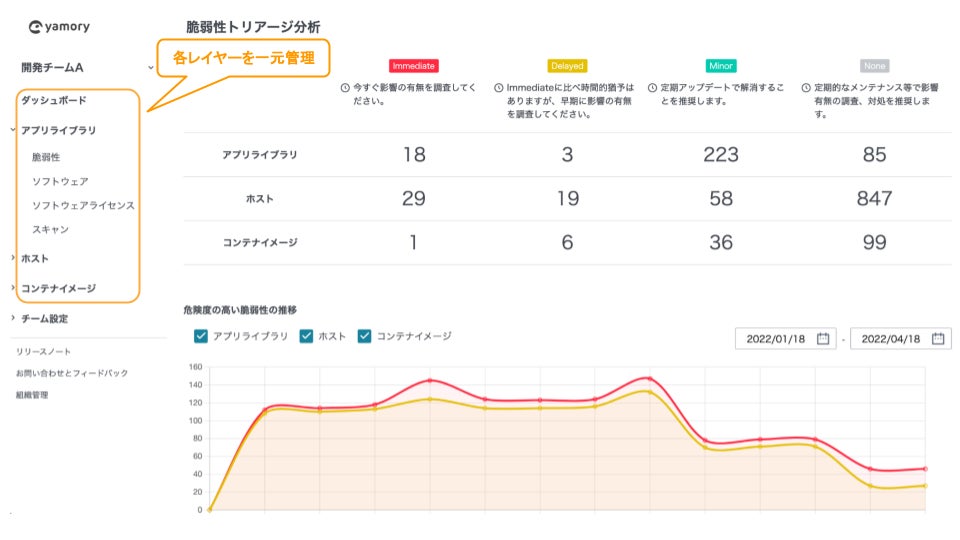Click the red Immediate badge

413,66
